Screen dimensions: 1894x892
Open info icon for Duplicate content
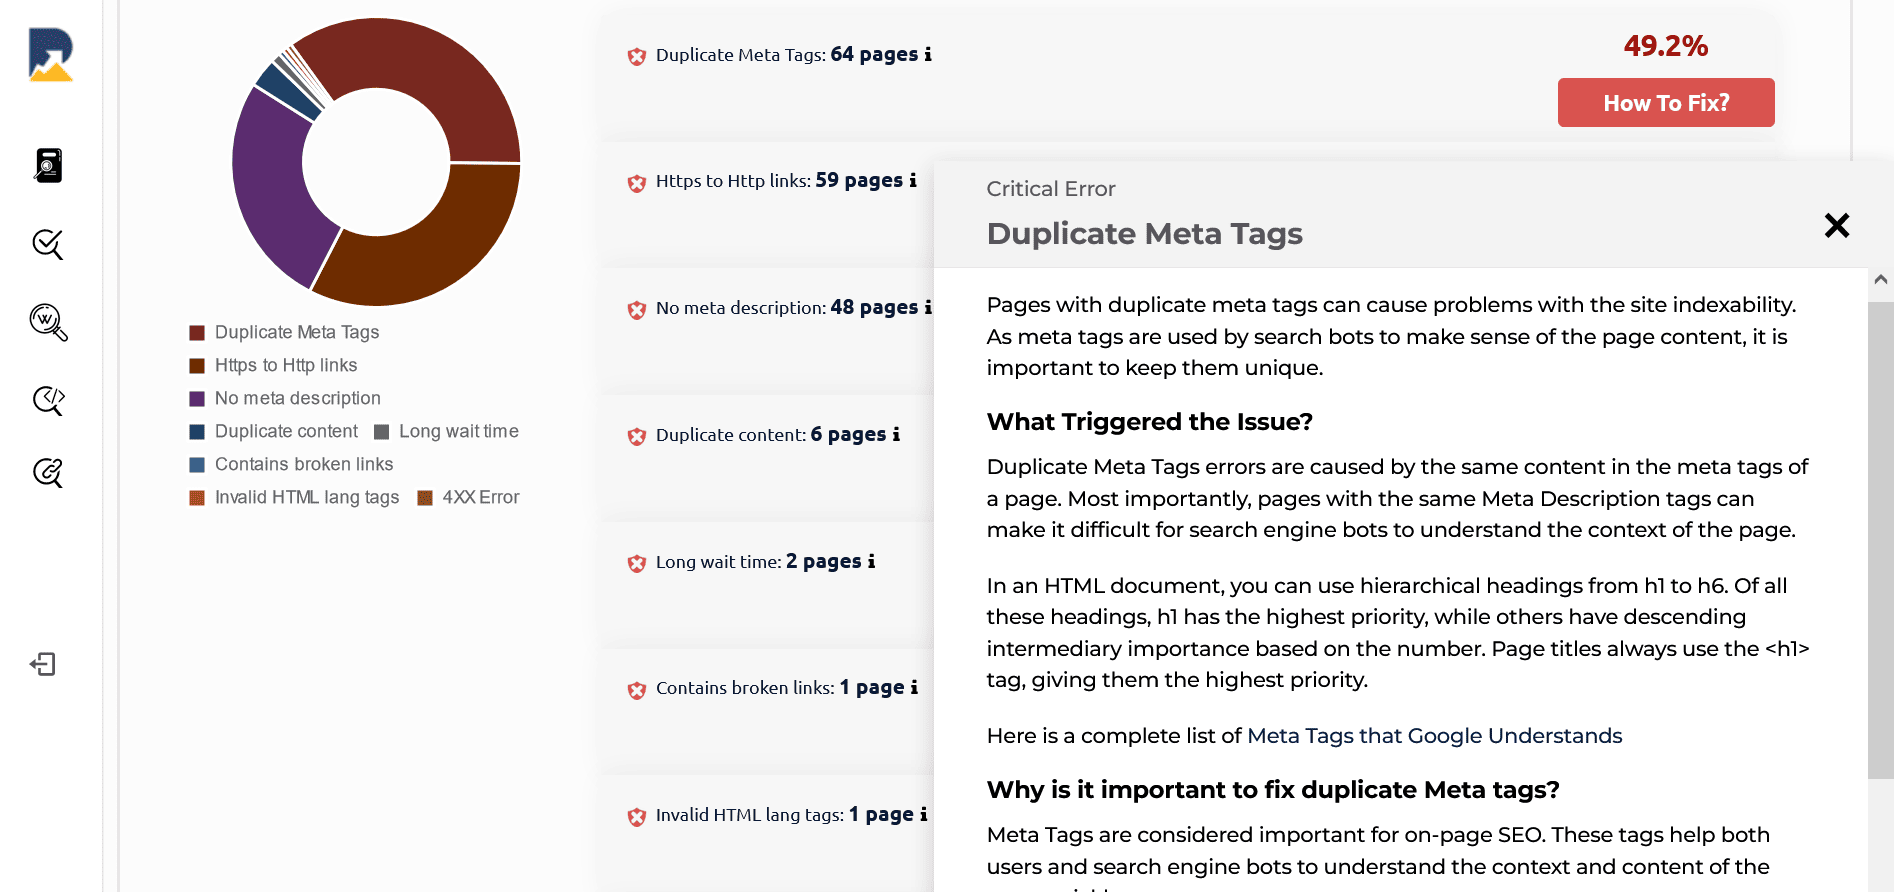tap(896, 434)
